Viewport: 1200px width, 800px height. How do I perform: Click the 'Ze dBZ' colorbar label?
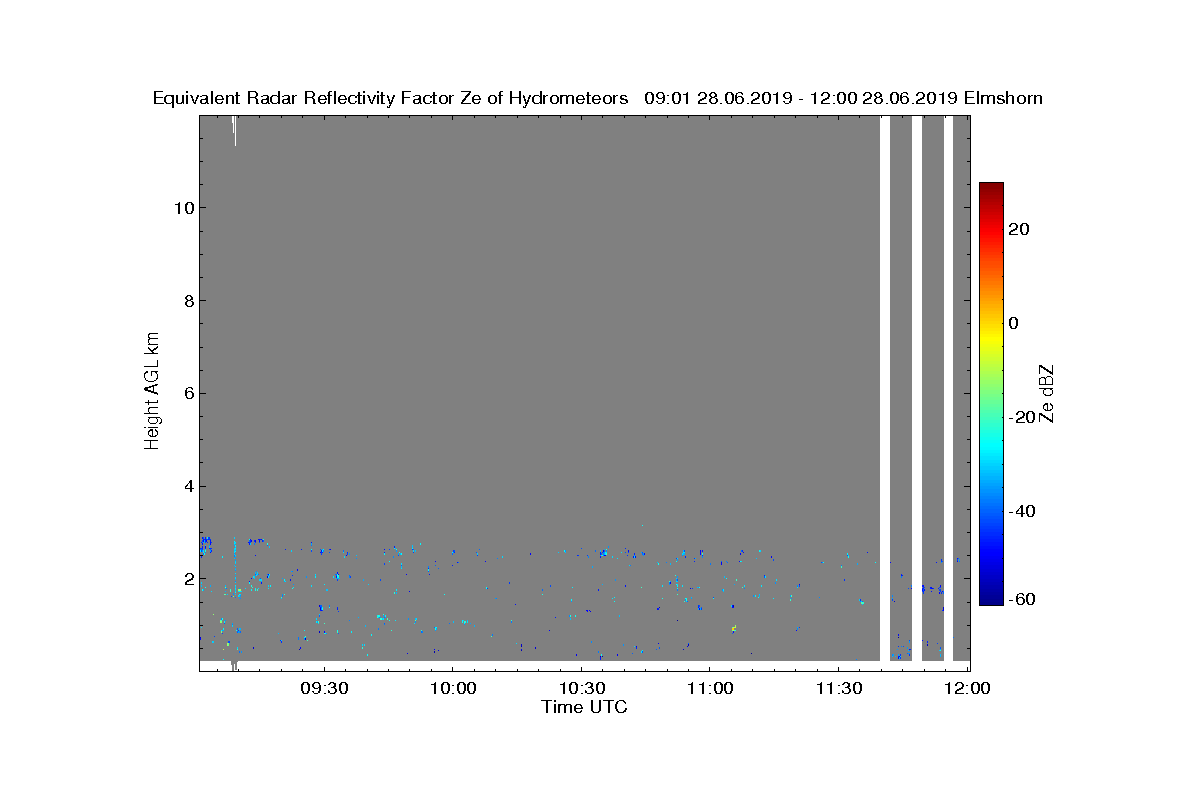[x=1047, y=394]
